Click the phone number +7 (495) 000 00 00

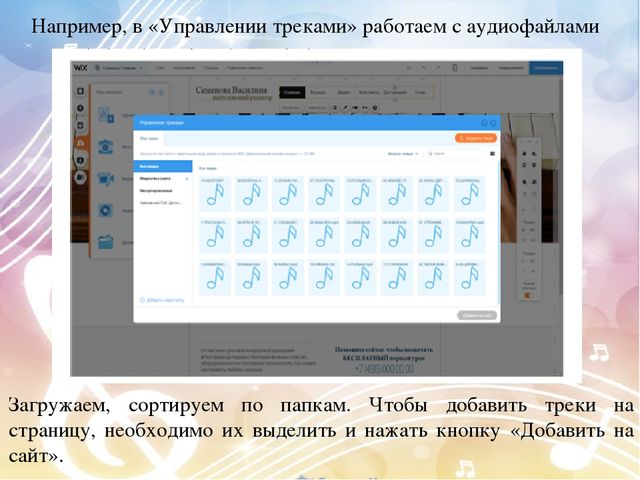click(x=384, y=369)
